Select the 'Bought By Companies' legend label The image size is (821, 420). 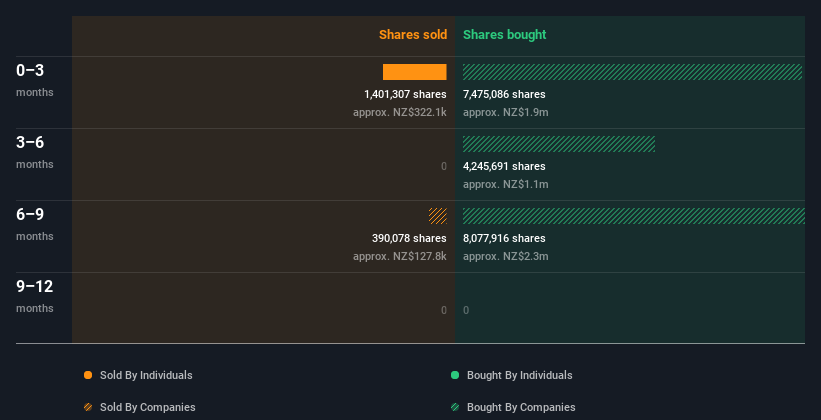521,407
